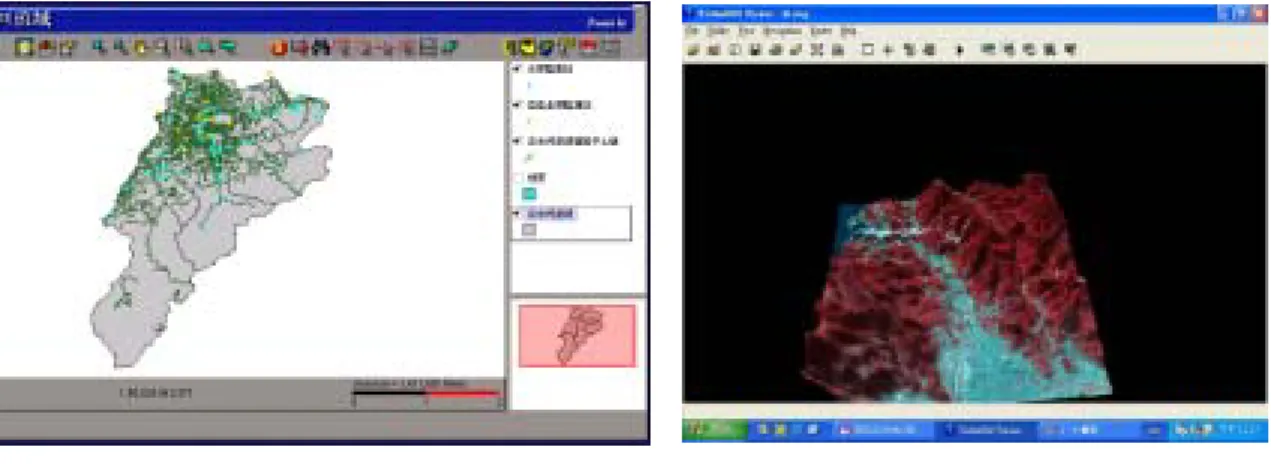
Task: Click the gray layer color swatch in legend
Action: coord(530,230)
